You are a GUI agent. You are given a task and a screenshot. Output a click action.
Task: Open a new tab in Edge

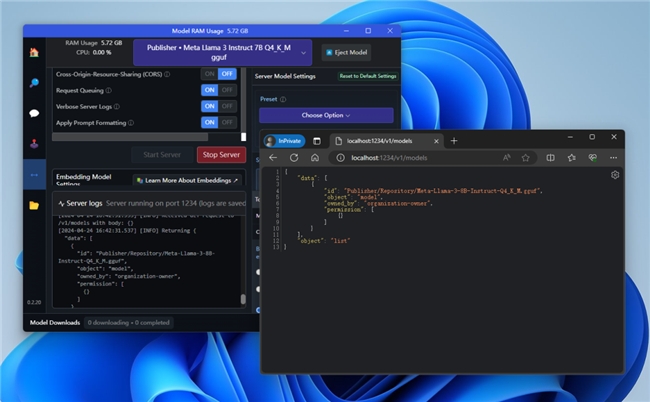pos(454,141)
